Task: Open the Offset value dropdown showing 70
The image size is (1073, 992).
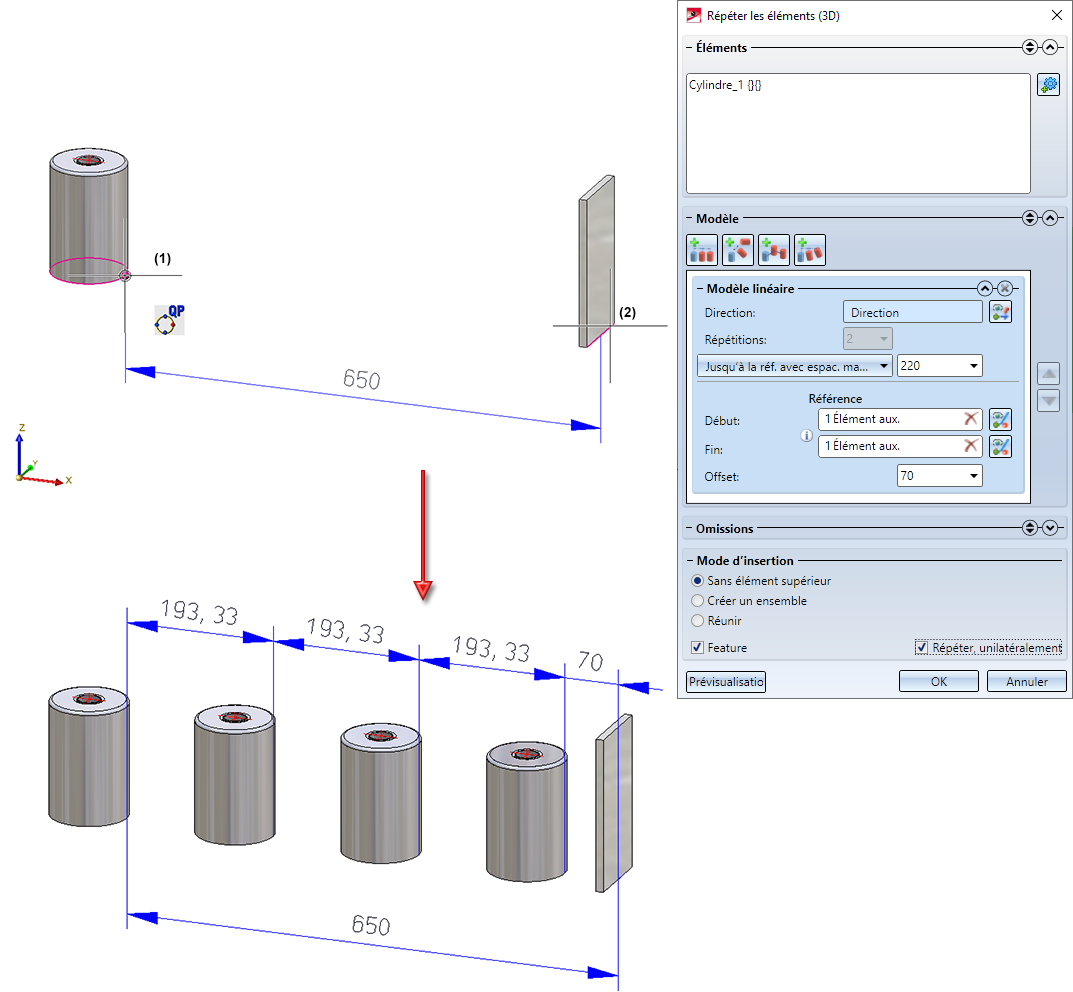Action: [x=973, y=476]
